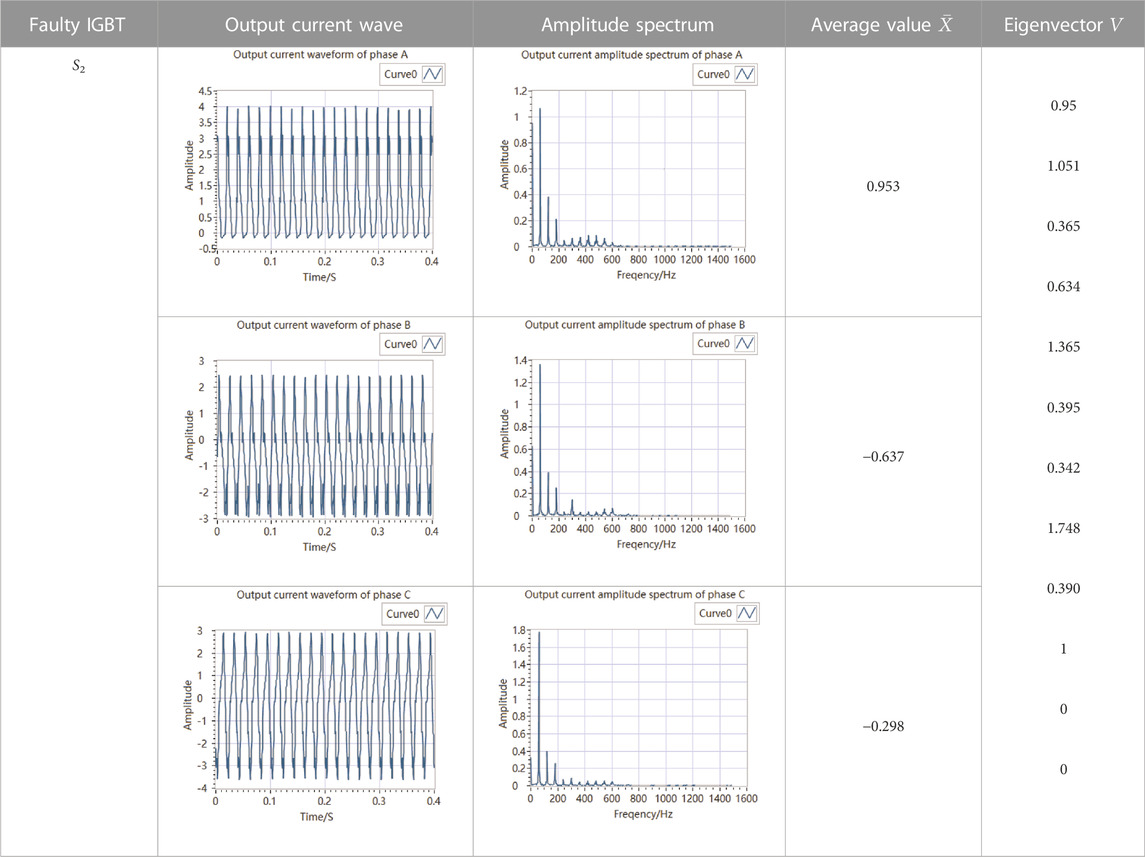This screenshot has height=857, width=1145.
Task: Click the average value −0.298
Action: click(883, 726)
